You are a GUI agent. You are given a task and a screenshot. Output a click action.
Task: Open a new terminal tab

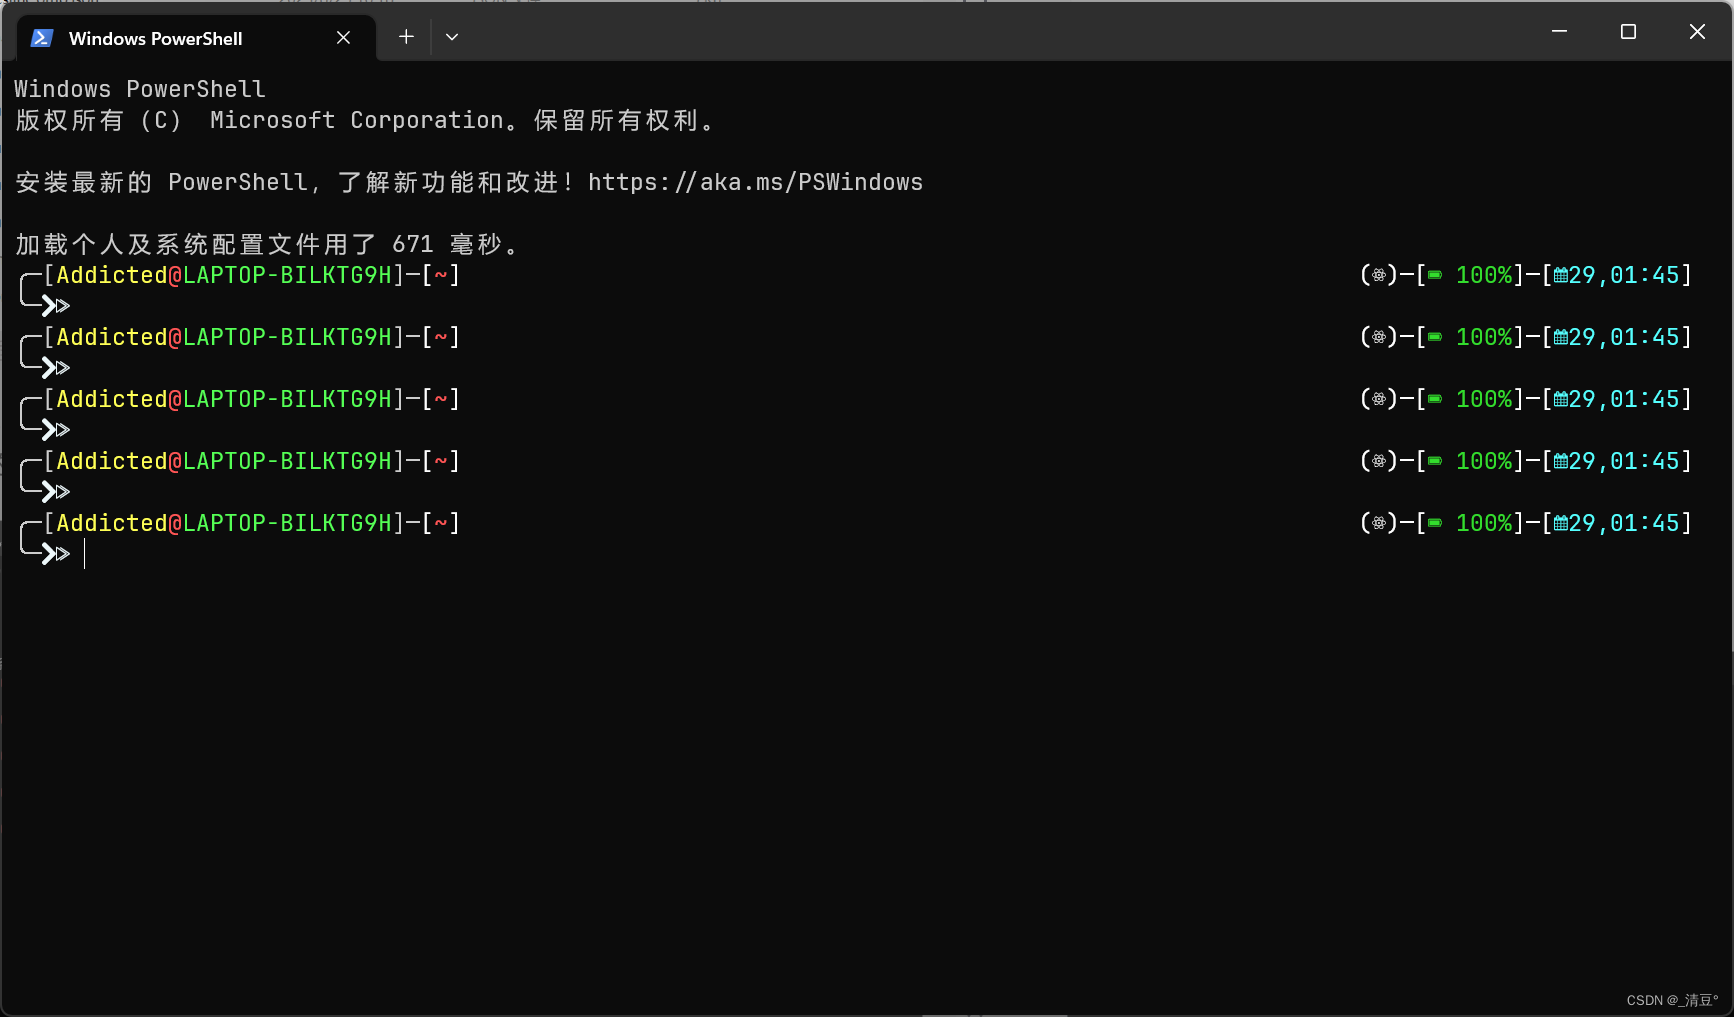[406, 37]
